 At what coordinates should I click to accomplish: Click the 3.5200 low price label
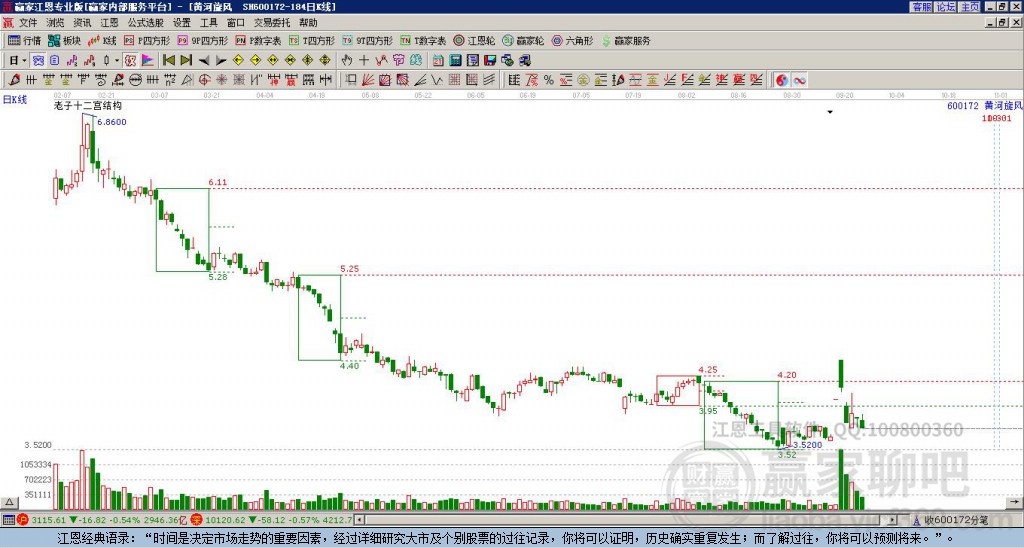pos(808,445)
